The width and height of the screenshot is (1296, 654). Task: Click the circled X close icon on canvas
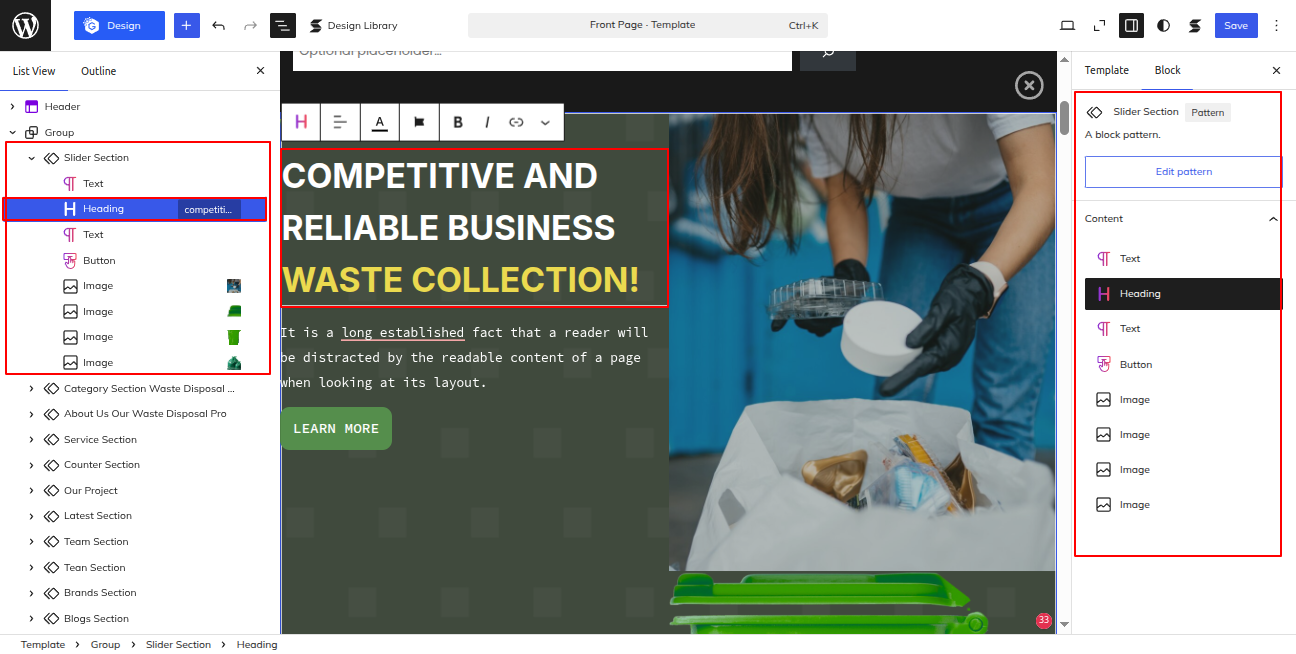click(x=1029, y=86)
